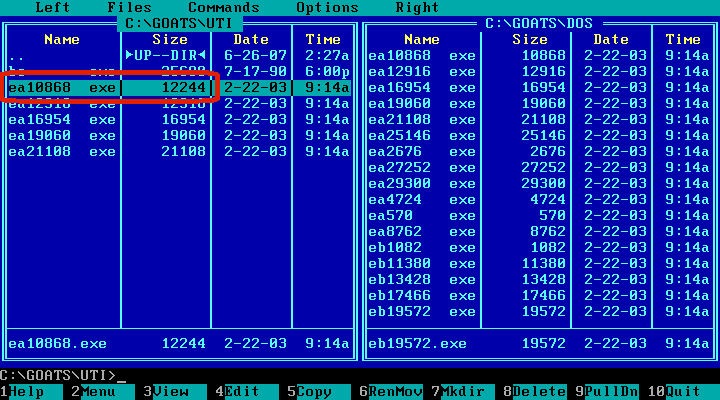Select eb19572 exe row in file list
720x400 pixels.
539,312
